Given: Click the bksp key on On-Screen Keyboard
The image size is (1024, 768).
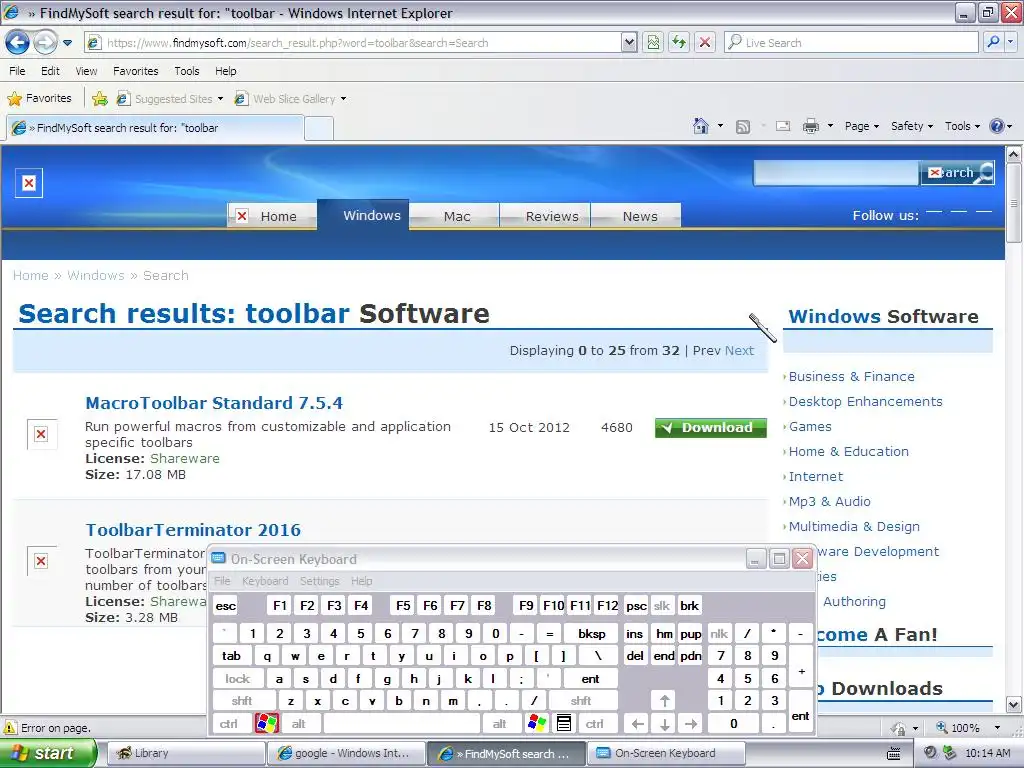Looking at the screenshot, I should (591, 633).
